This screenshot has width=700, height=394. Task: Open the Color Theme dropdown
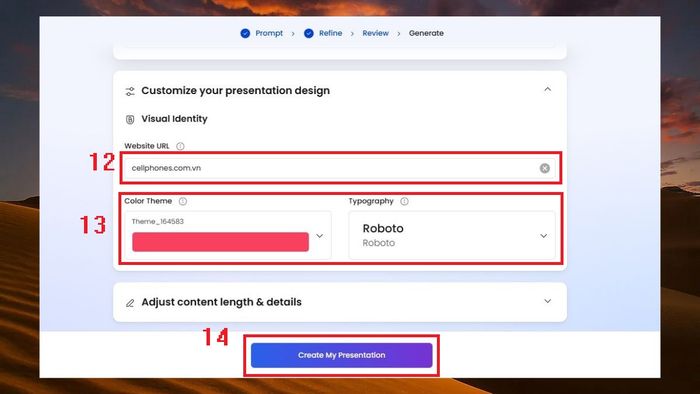(320, 236)
